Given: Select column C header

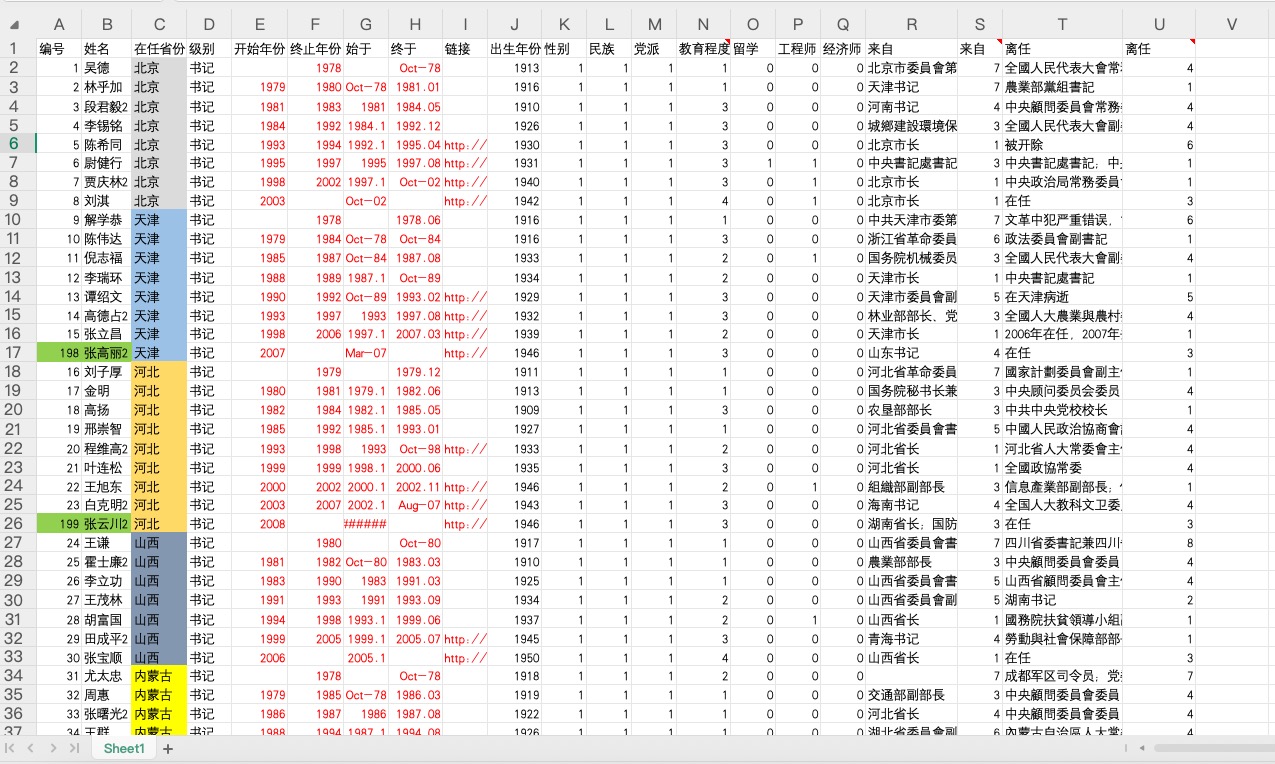Looking at the screenshot, I should coord(159,25).
